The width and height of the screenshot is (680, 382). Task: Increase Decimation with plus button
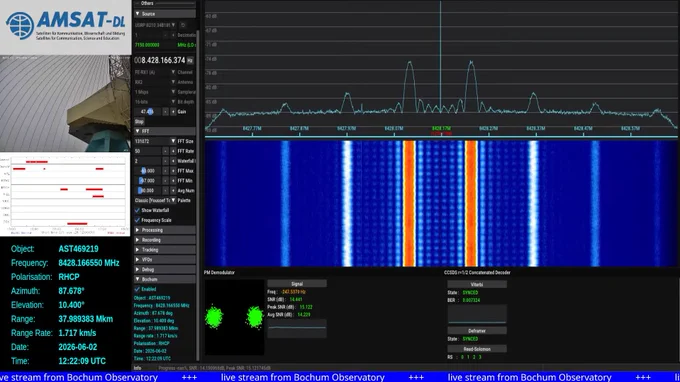pos(173,35)
